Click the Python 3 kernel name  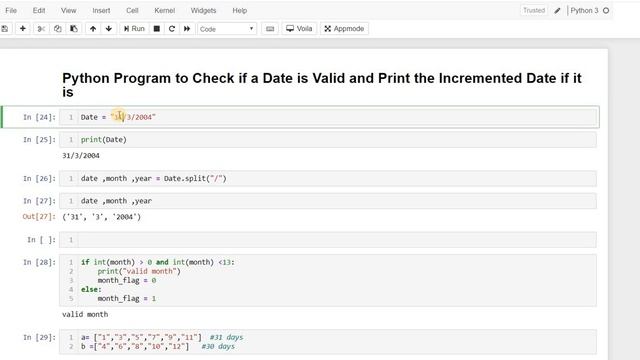tap(584, 11)
